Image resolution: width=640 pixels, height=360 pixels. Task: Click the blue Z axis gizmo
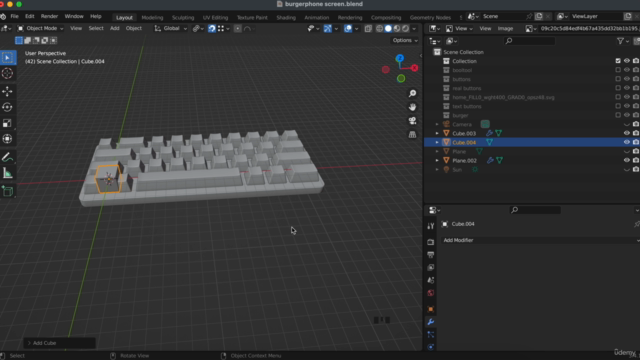tap(400, 58)
